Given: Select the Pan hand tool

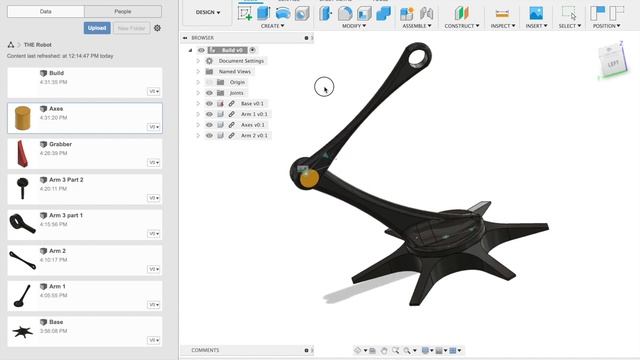Looking at the screenshot, I should coord(384,350).
